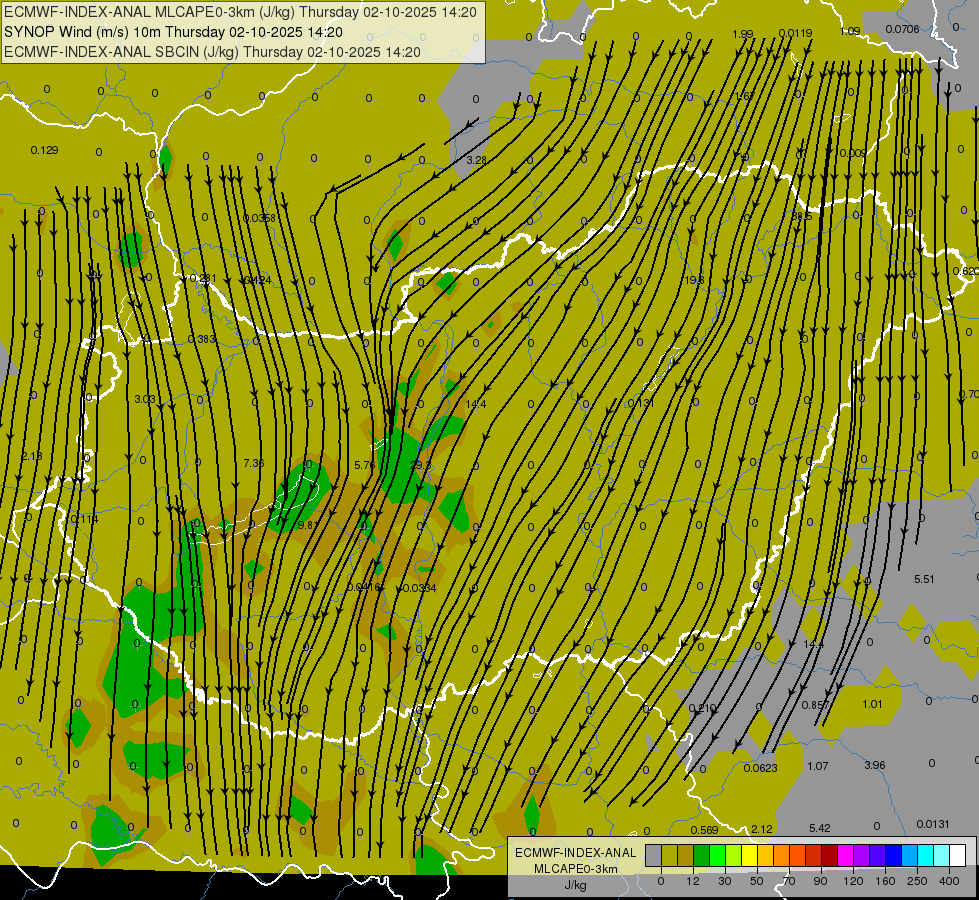
Task: Click the white legend swatch at the end
Action: point(957,856)
